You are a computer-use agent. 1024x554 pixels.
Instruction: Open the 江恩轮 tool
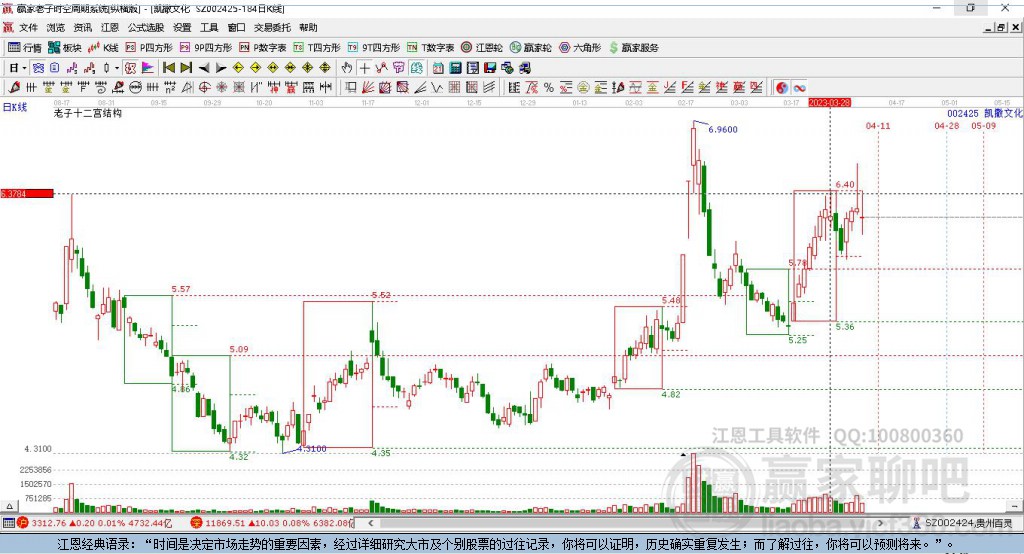[x=482, y=48]
